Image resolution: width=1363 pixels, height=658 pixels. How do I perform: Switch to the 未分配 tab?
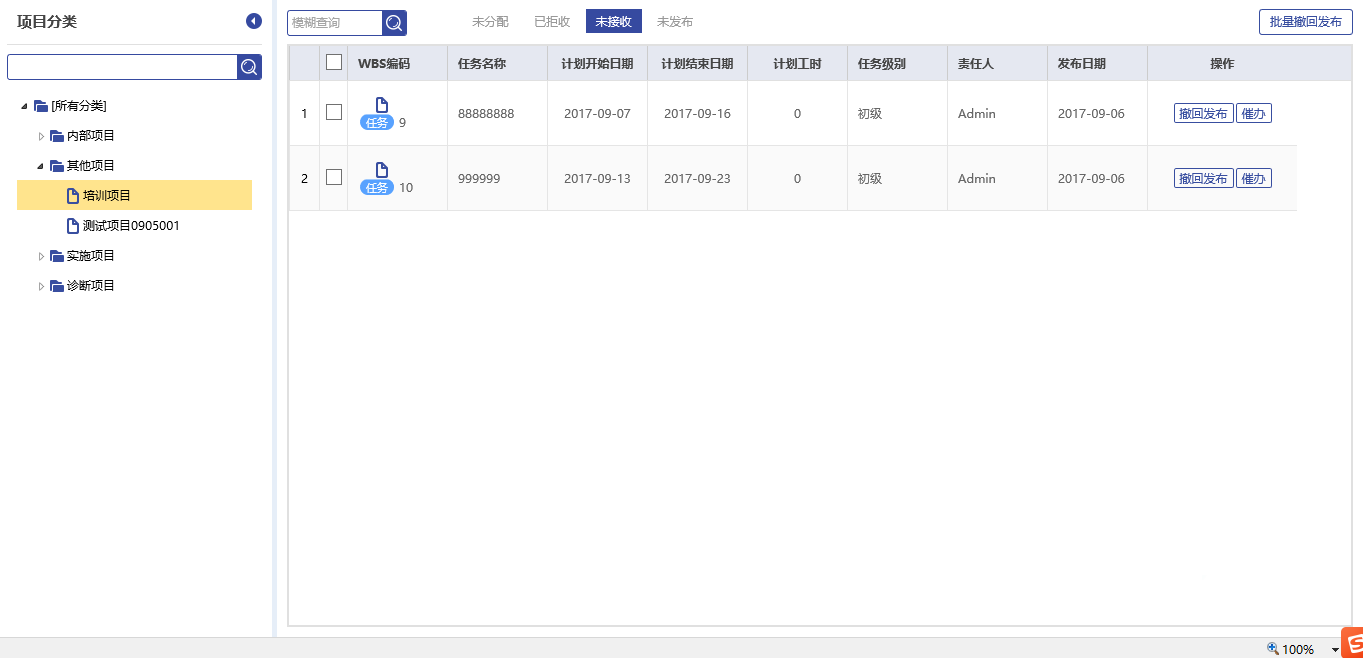(490, 22)
